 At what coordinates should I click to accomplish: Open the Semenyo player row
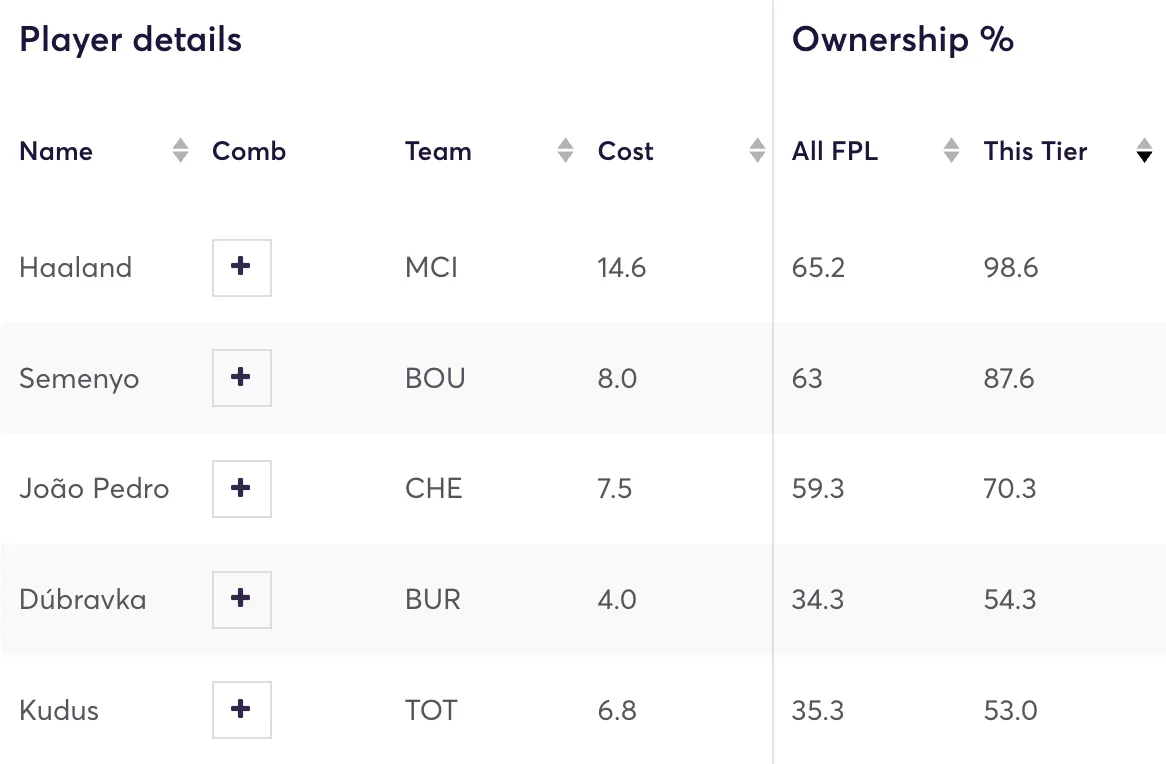(79, 379)
